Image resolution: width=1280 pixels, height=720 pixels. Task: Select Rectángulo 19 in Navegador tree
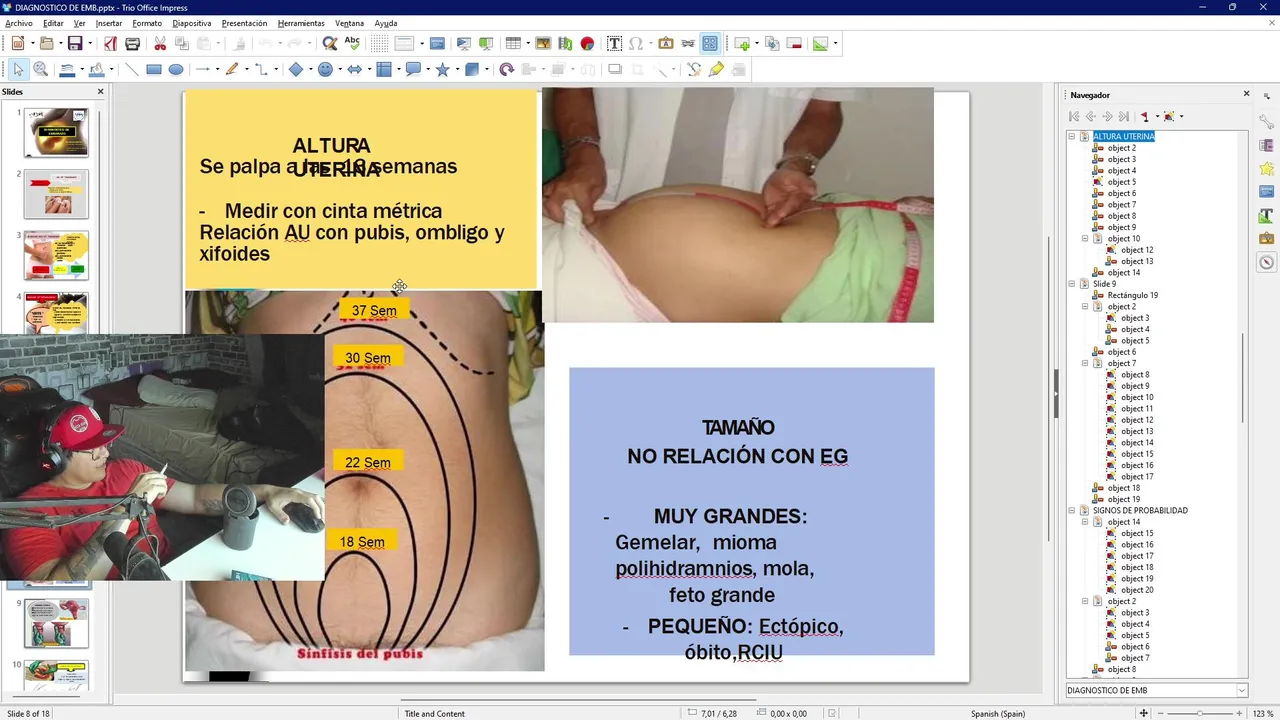pyautogui.click(x=1132, y=295)
